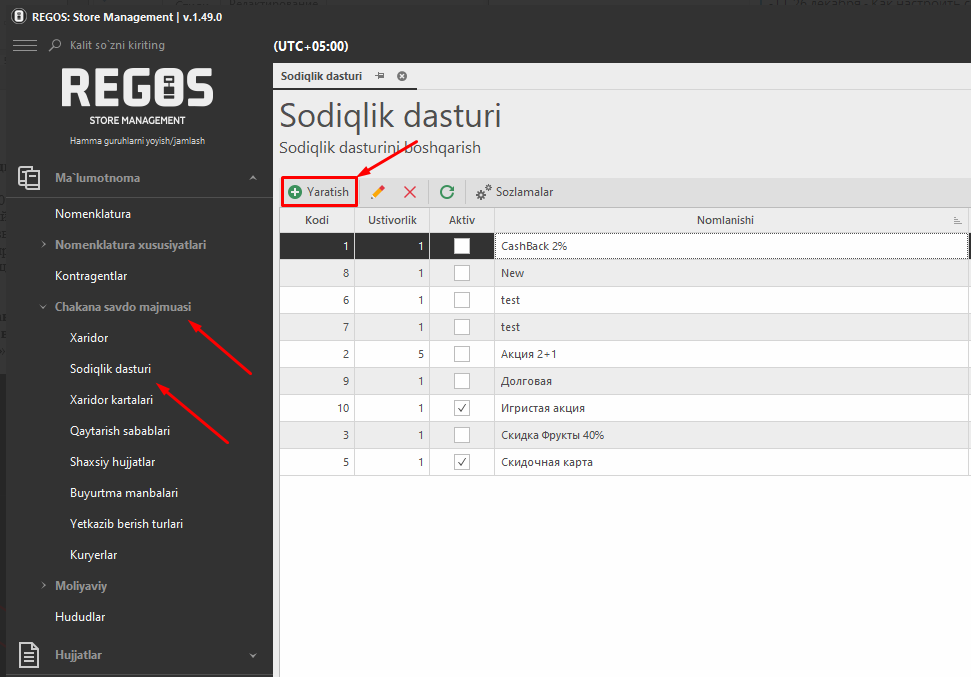Close the Sodiqlik dasturi tab
The height and width of the screenshot is (677, 971).
pyautogui.click(x=402, y=76)
